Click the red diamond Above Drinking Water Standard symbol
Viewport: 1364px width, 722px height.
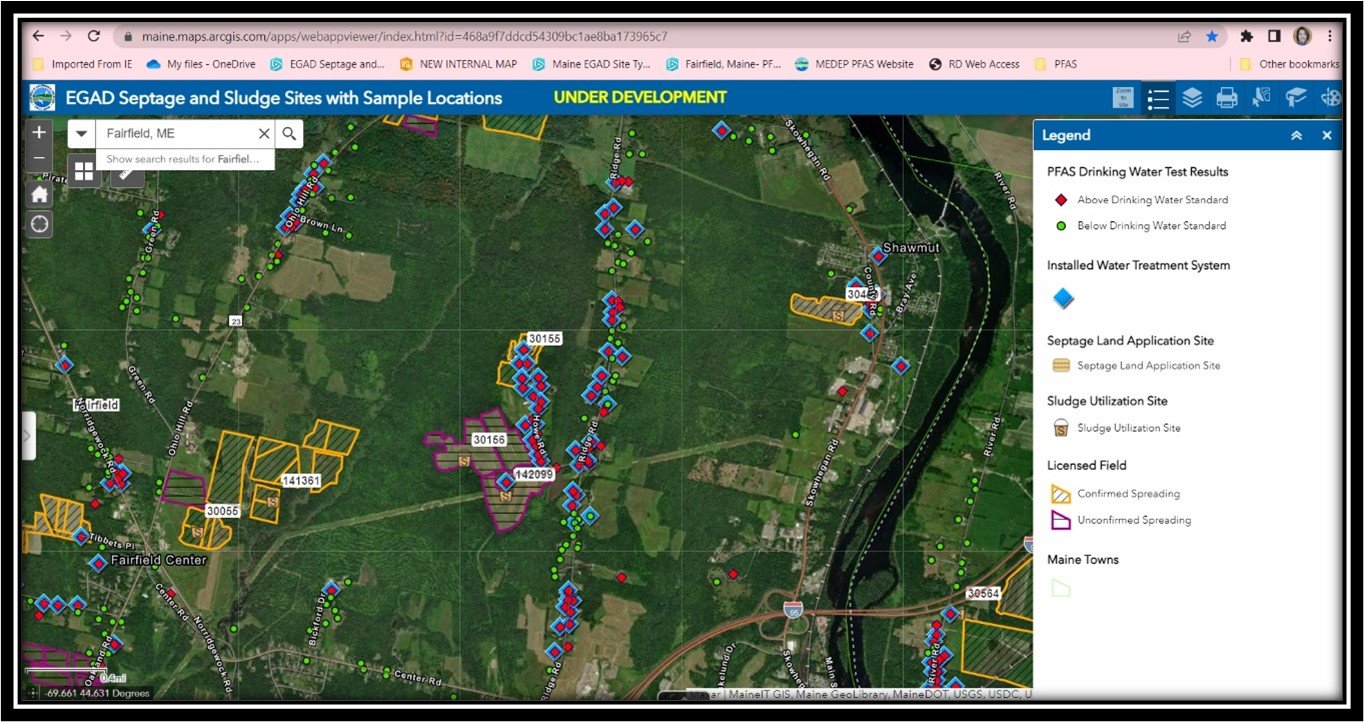pos(1061,200)
